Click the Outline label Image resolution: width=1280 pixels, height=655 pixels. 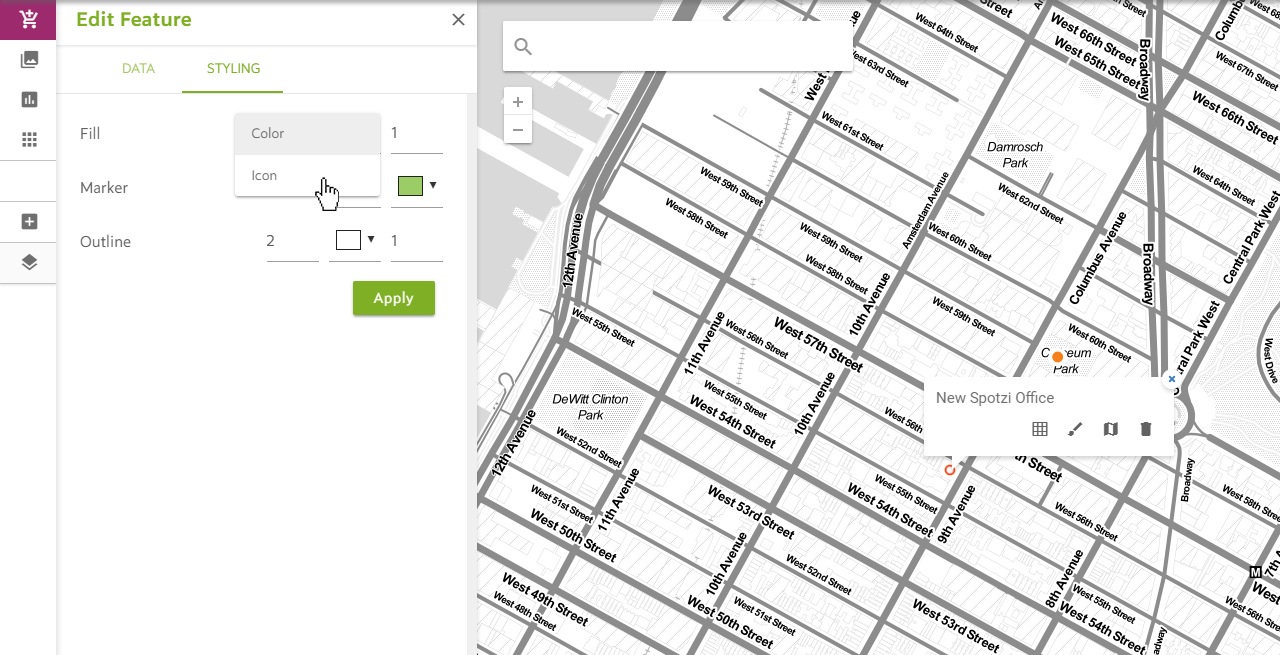coord(106,242)
